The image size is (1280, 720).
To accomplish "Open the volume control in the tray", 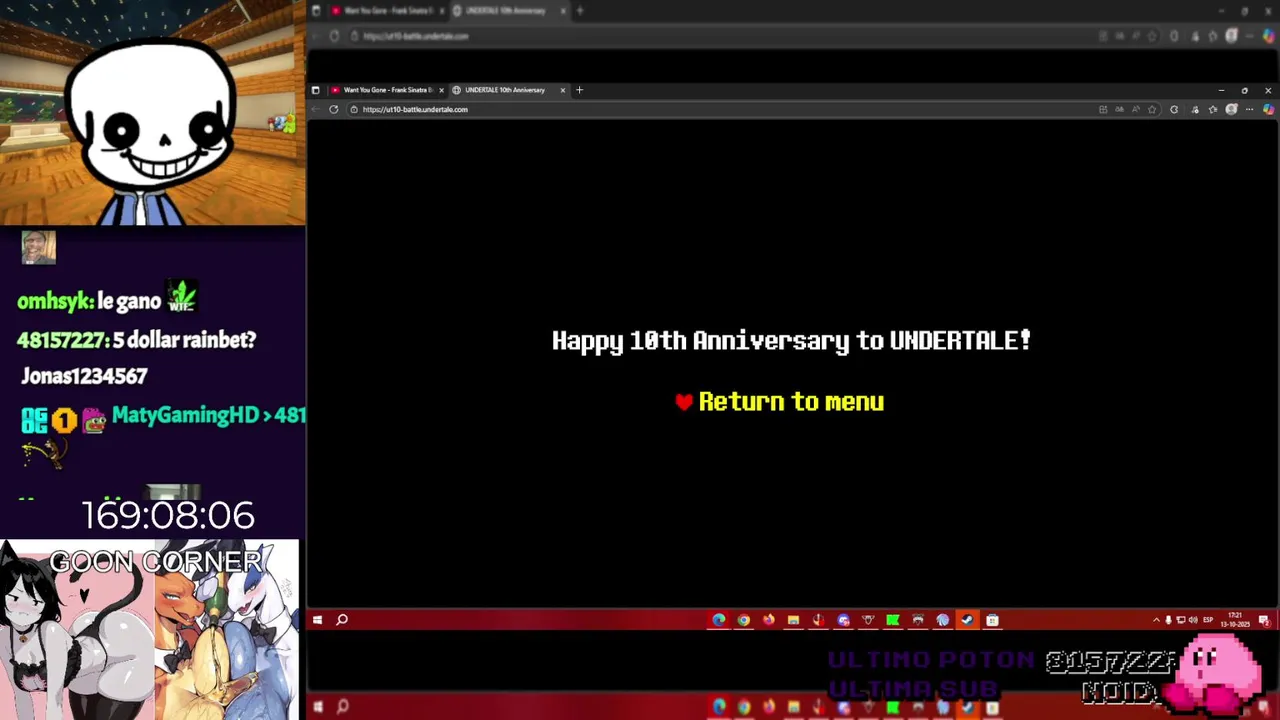I will coord(1193,620).
